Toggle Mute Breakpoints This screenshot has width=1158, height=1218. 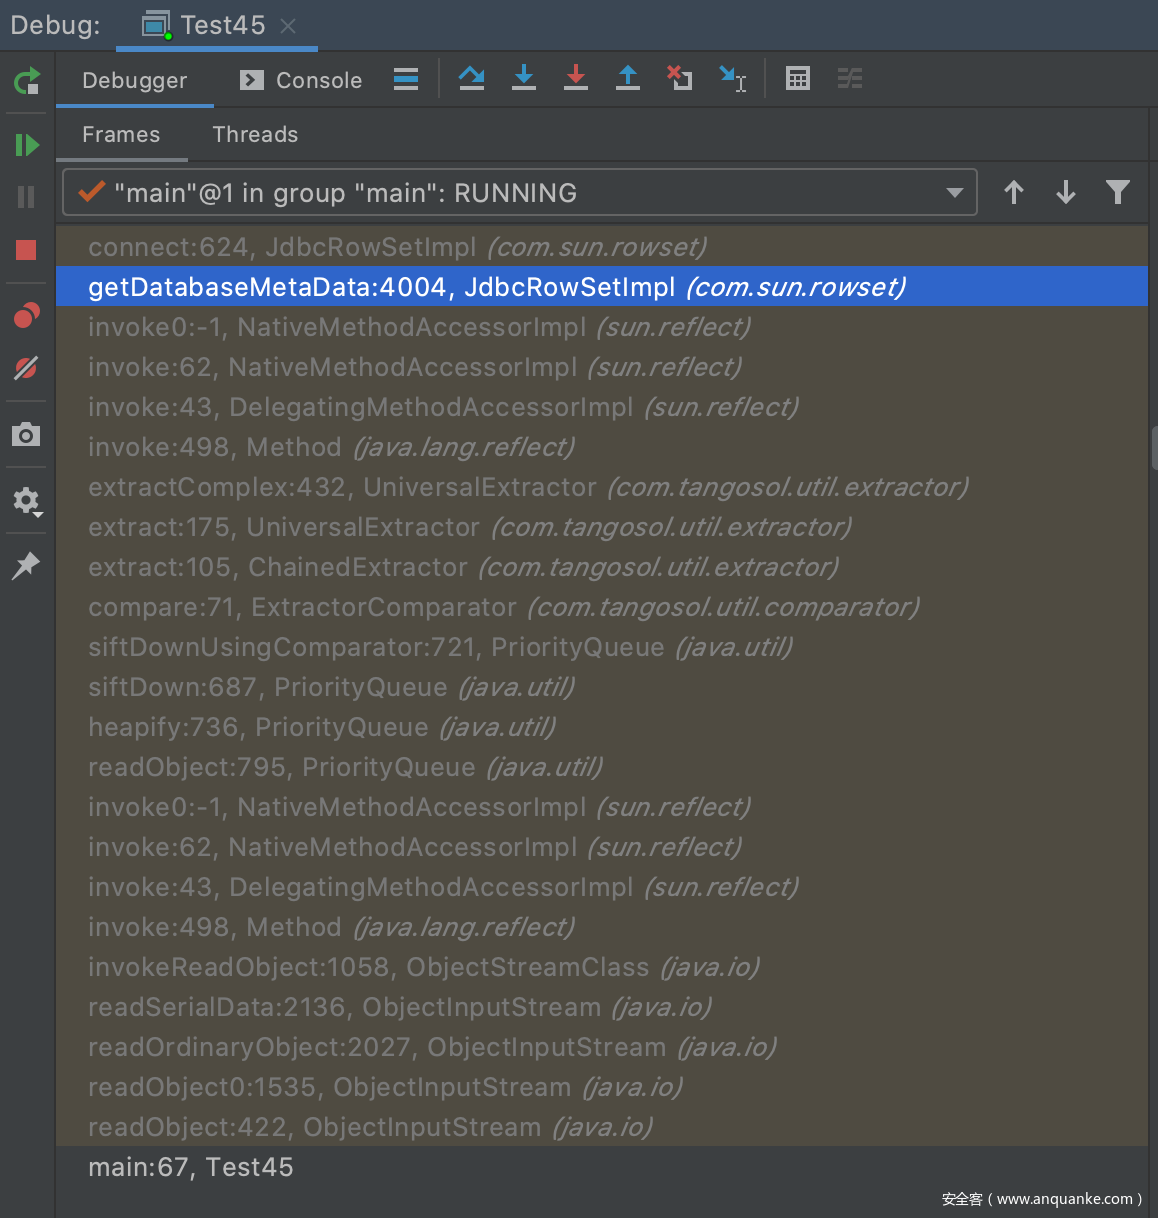(27, 368)
